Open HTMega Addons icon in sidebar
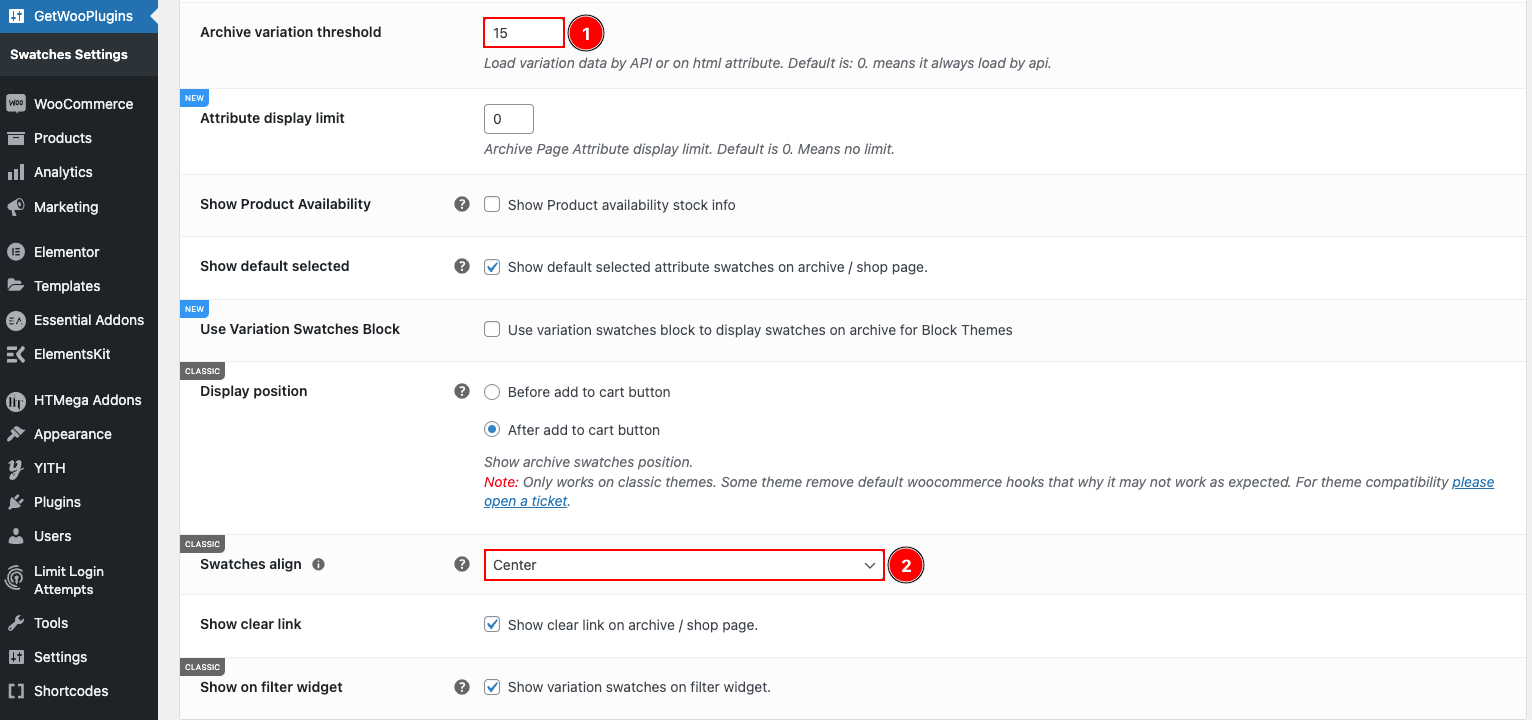The width and height of the screenshot is (1532, 720). pos(16,401)
